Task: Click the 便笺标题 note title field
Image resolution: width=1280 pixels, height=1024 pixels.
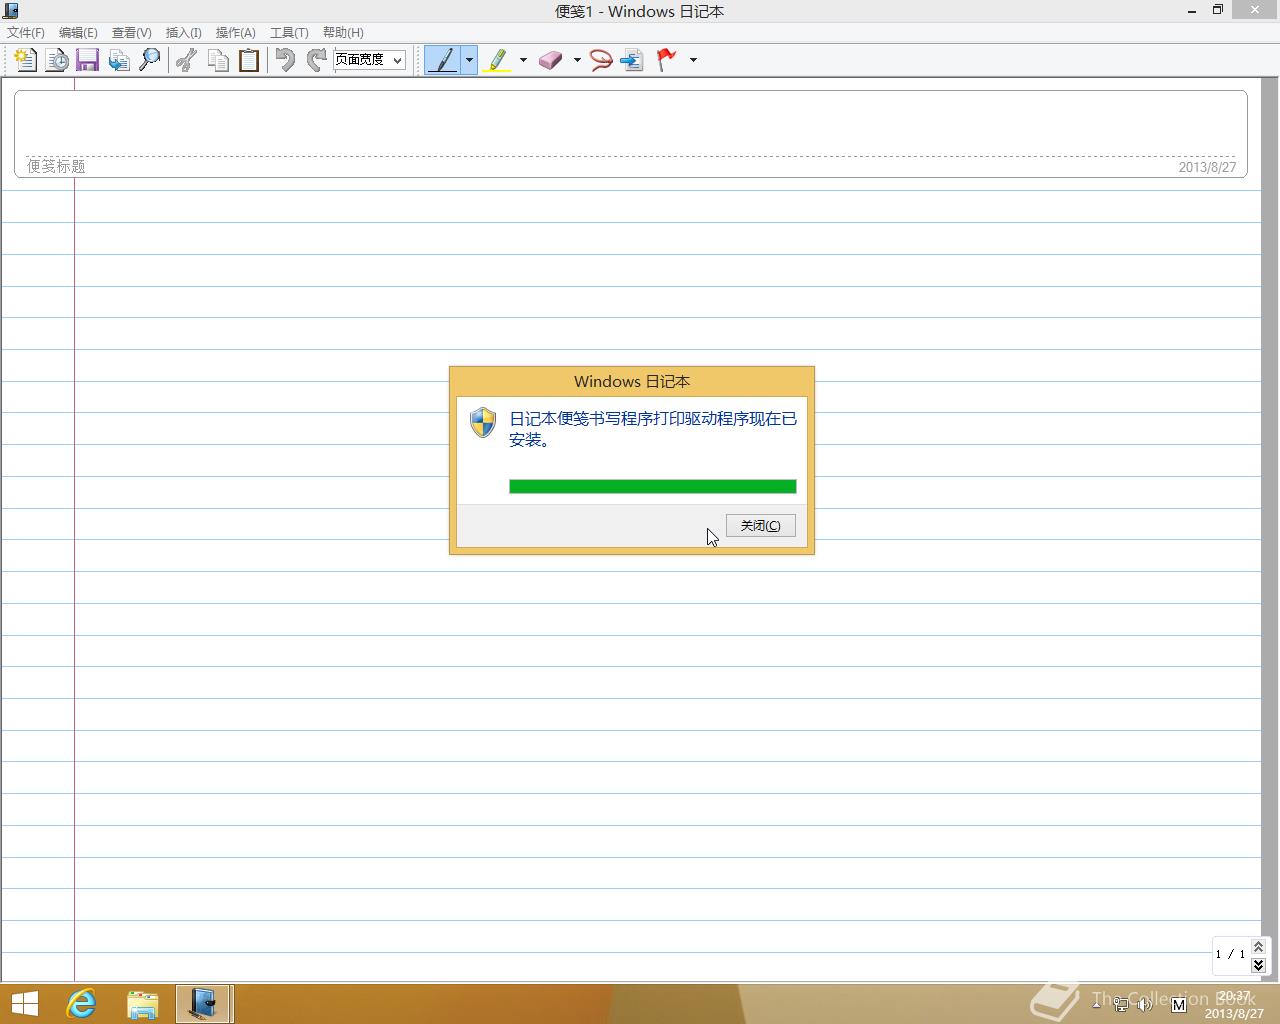Action: click(56, 166)
